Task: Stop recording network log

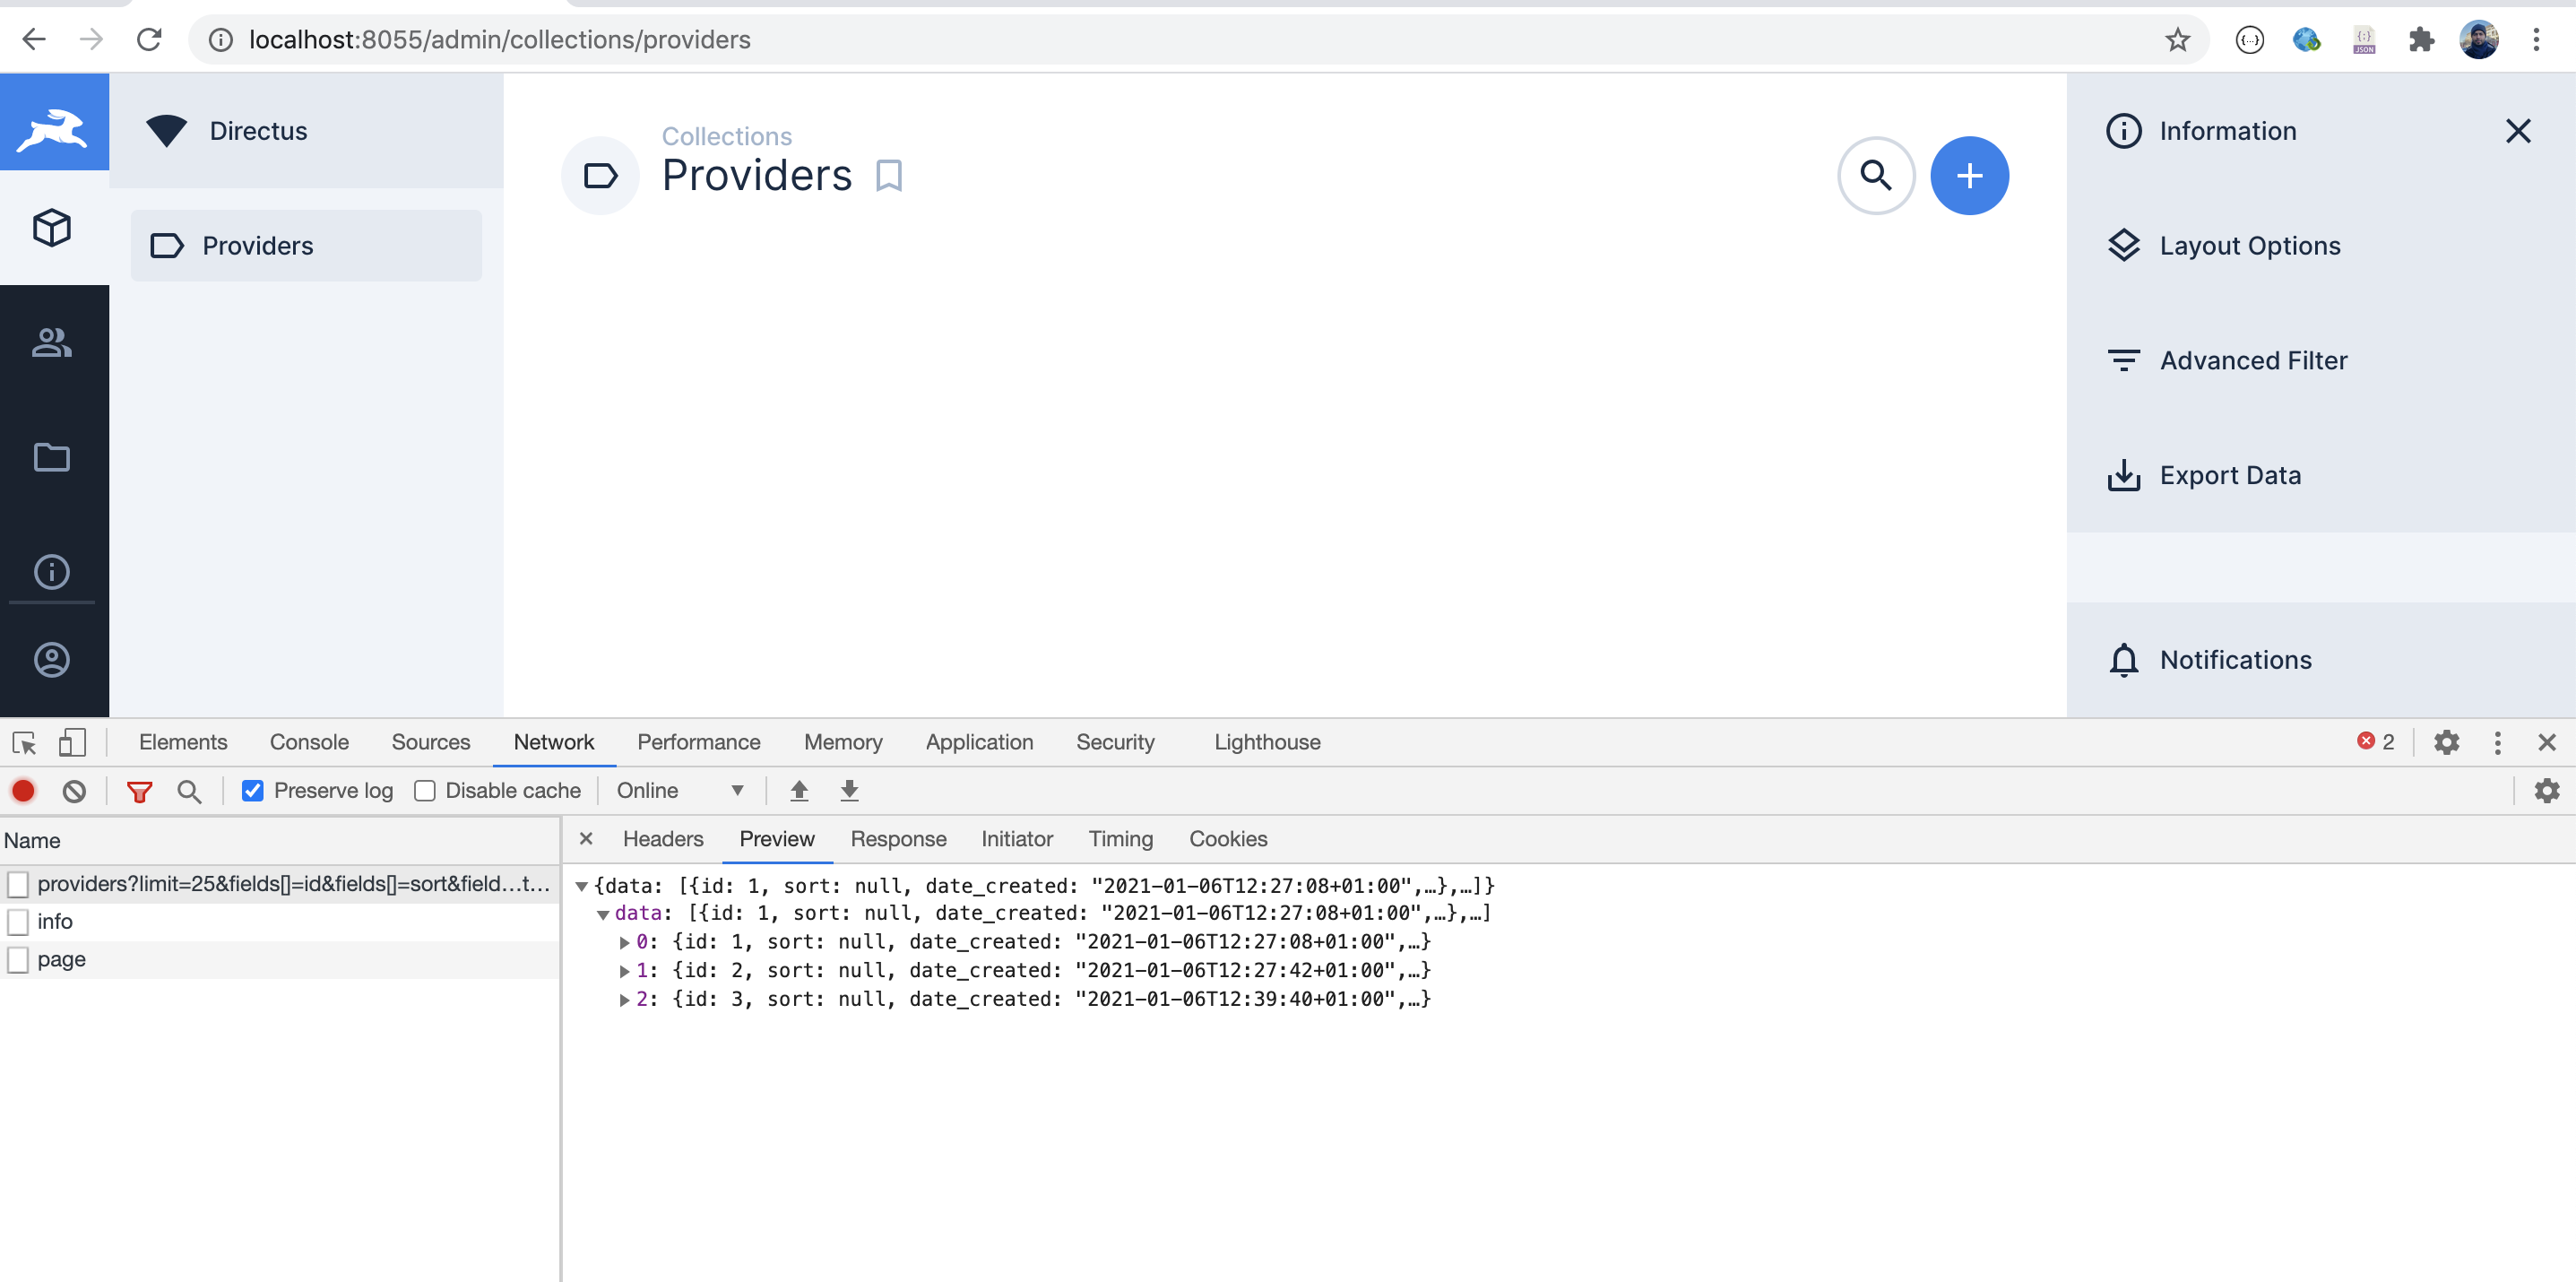Action: [x=23, y=791]
